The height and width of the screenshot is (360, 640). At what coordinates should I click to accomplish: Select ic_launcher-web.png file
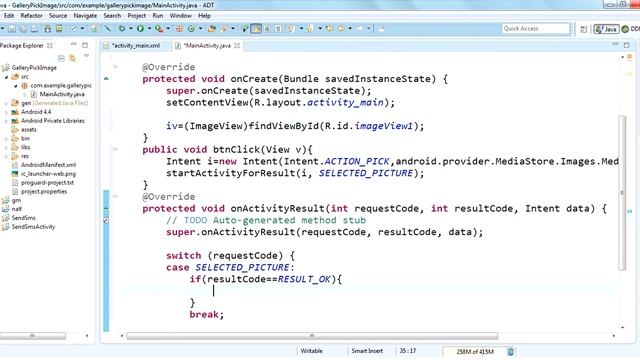tap(48, 174)
